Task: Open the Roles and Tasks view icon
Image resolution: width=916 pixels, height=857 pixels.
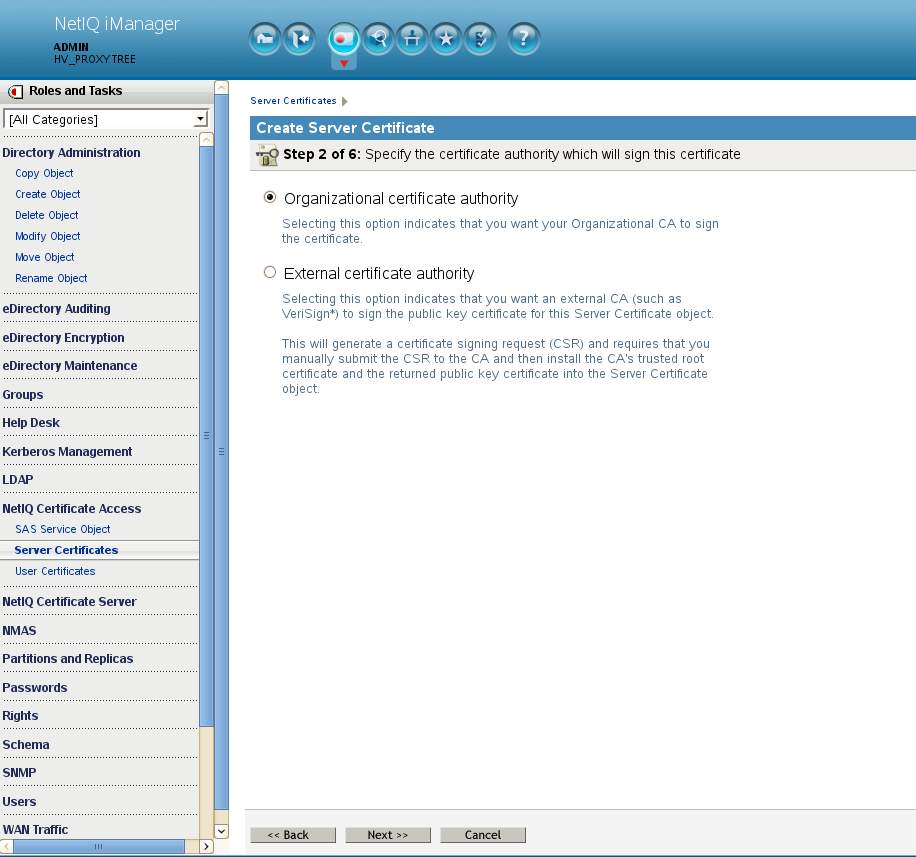Action: coord(344,39)
